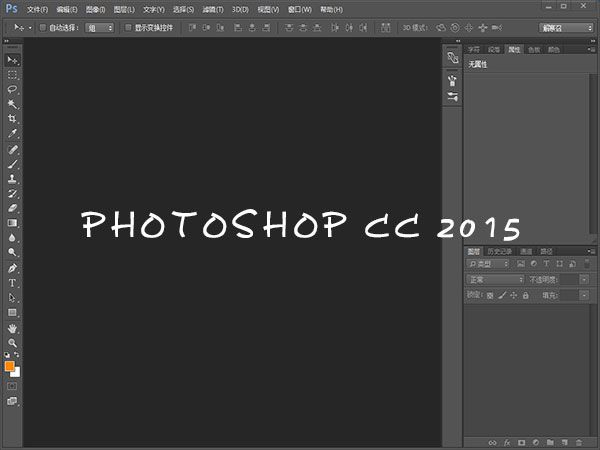This screenshot has width=600, height=450.
Task: Select the Horizontal Type tool
Action: point(12,283)
